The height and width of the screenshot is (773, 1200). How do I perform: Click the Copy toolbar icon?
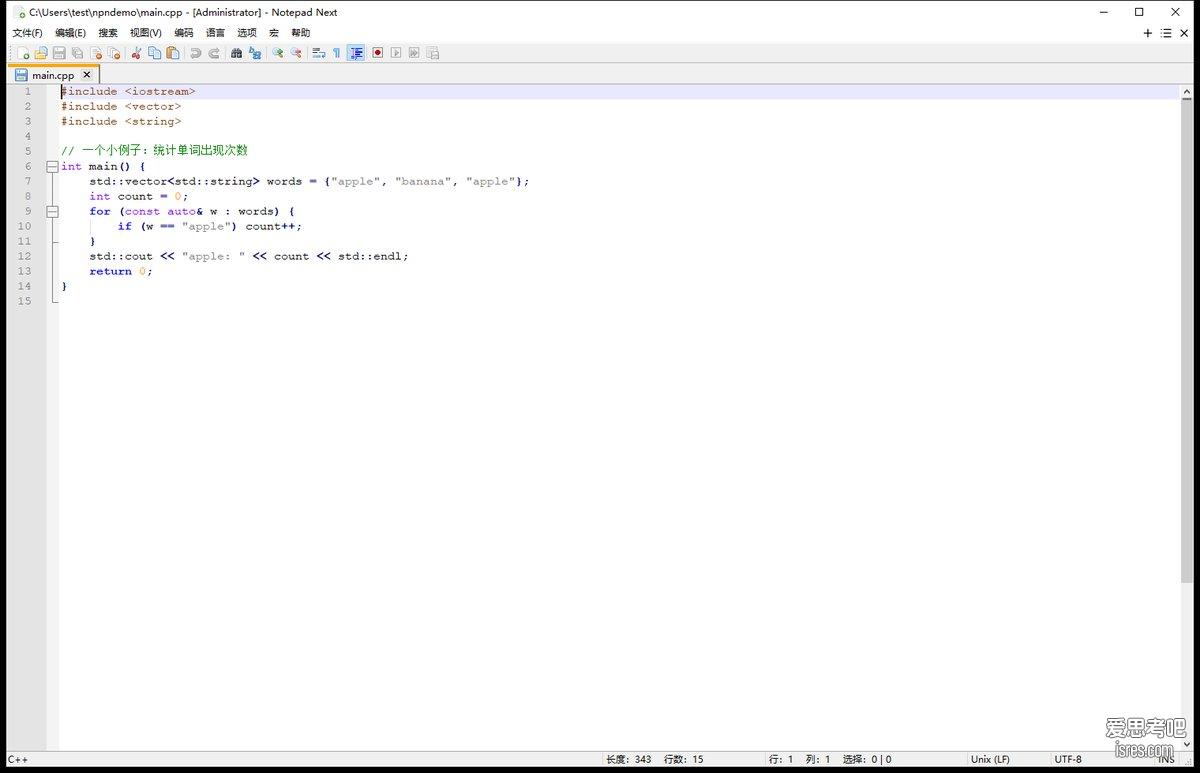(x=155, y=53)
